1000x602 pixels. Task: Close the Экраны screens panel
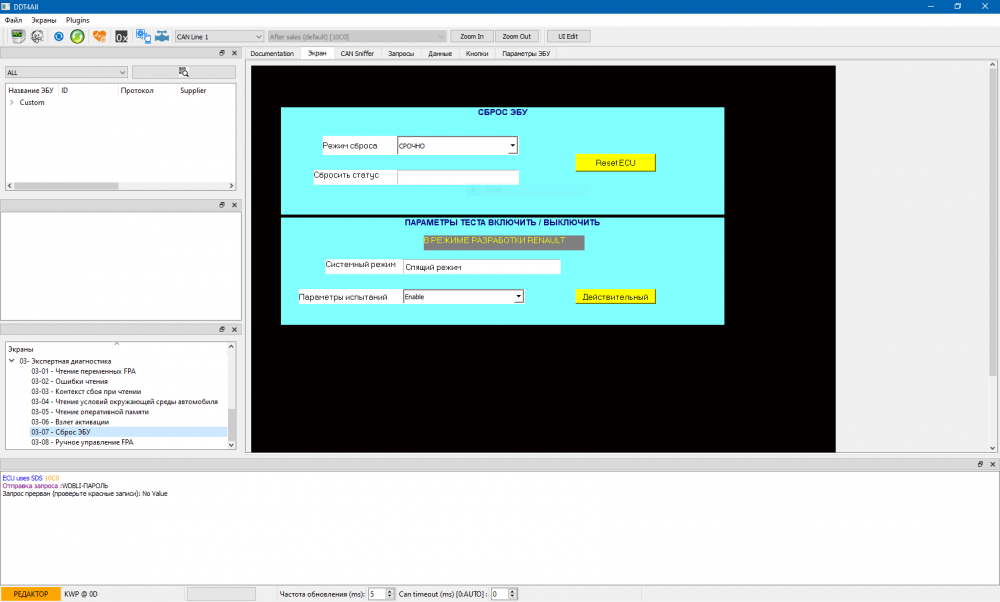coord(234,329)
